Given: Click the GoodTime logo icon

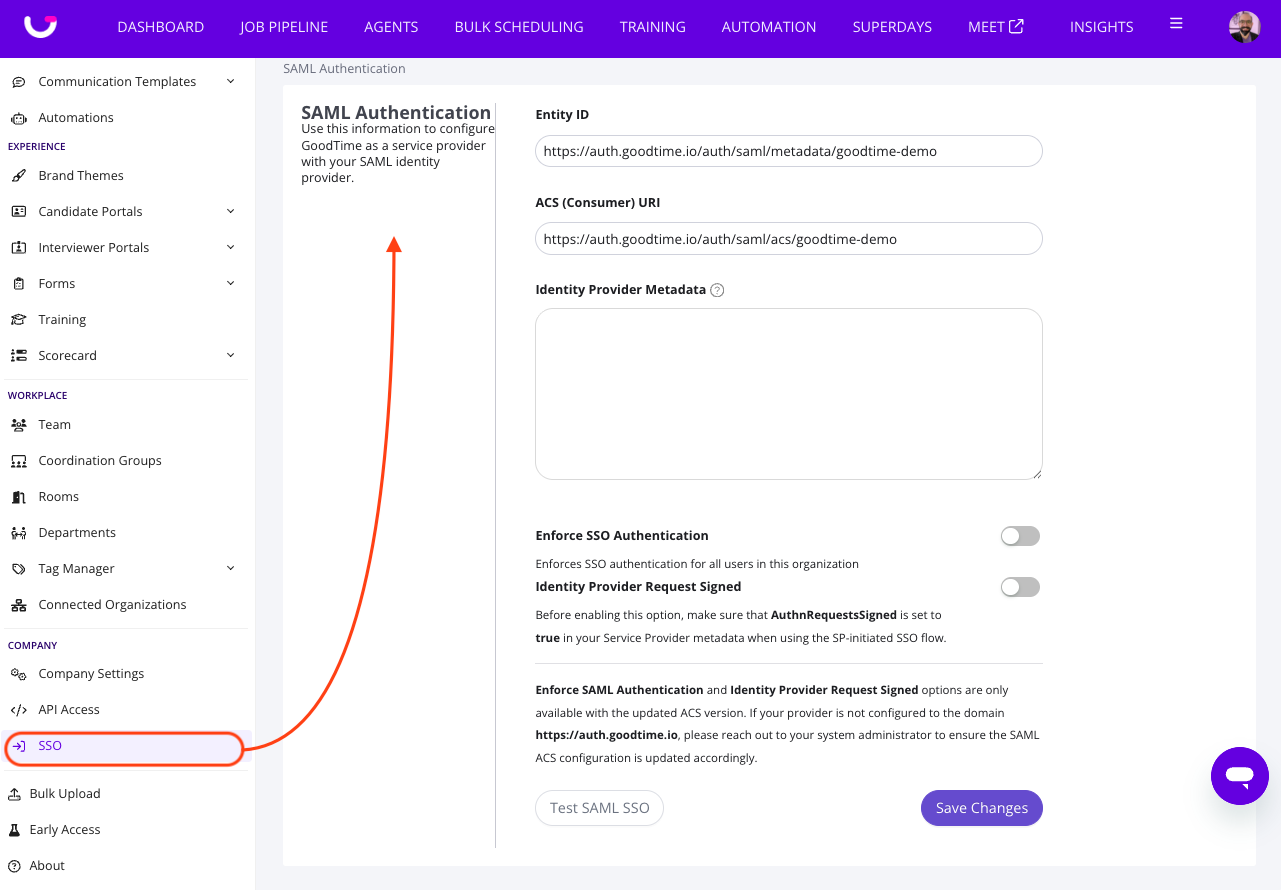Looking at the screenshot, I should (40, 26).
